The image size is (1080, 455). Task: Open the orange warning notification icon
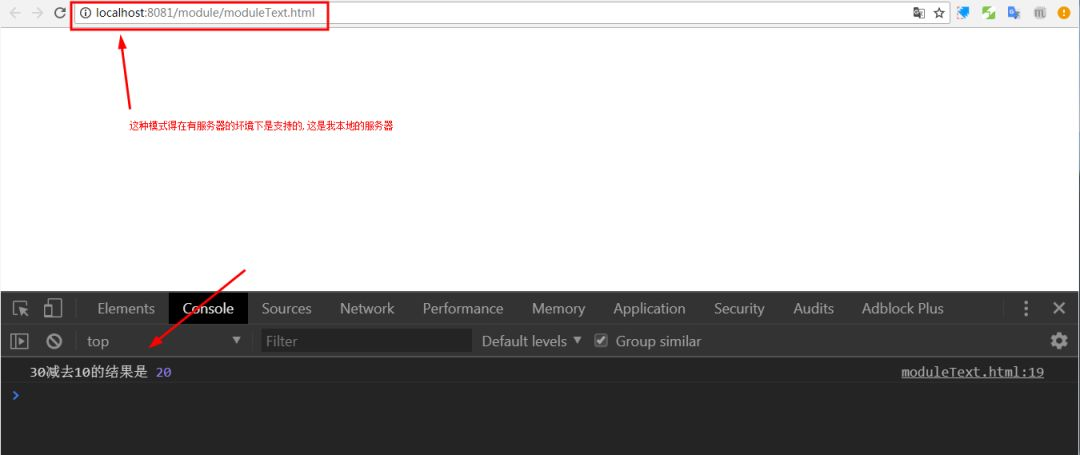1064,12
